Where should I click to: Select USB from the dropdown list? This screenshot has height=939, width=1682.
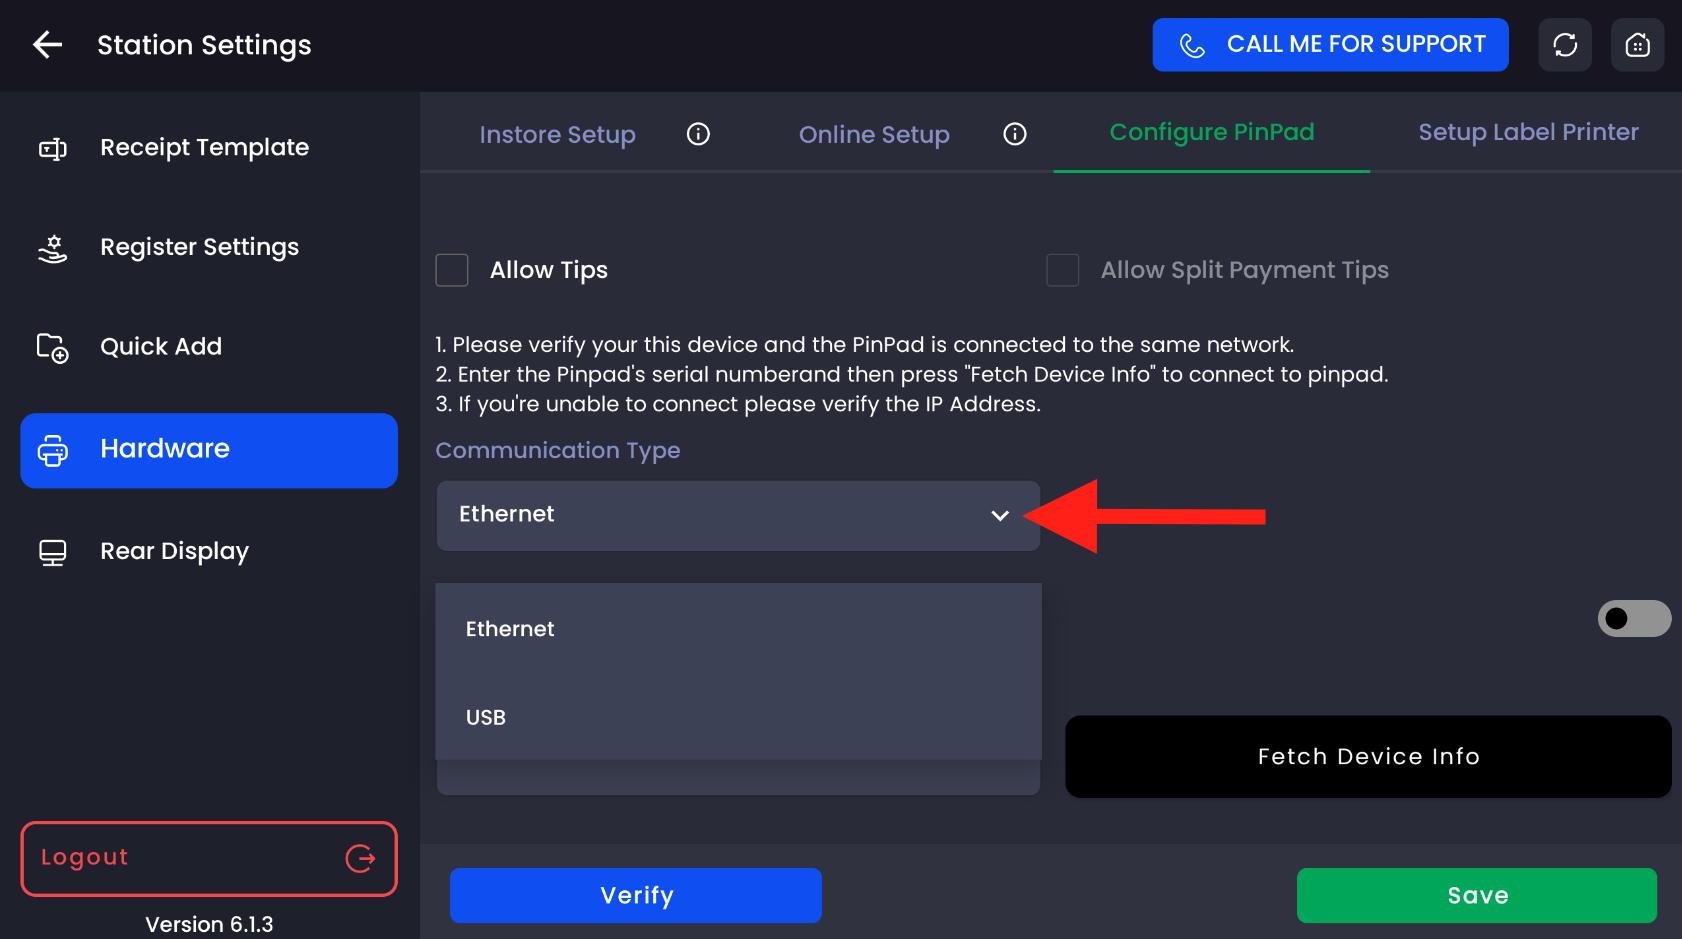click(x=486, y=718)
